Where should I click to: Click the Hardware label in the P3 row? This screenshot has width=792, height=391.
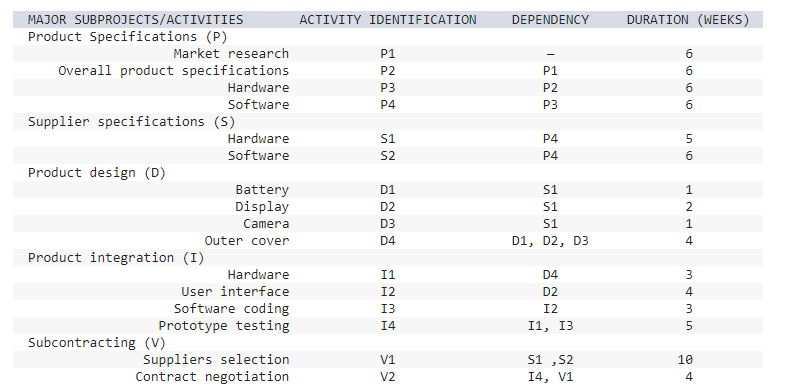point(258,88)
